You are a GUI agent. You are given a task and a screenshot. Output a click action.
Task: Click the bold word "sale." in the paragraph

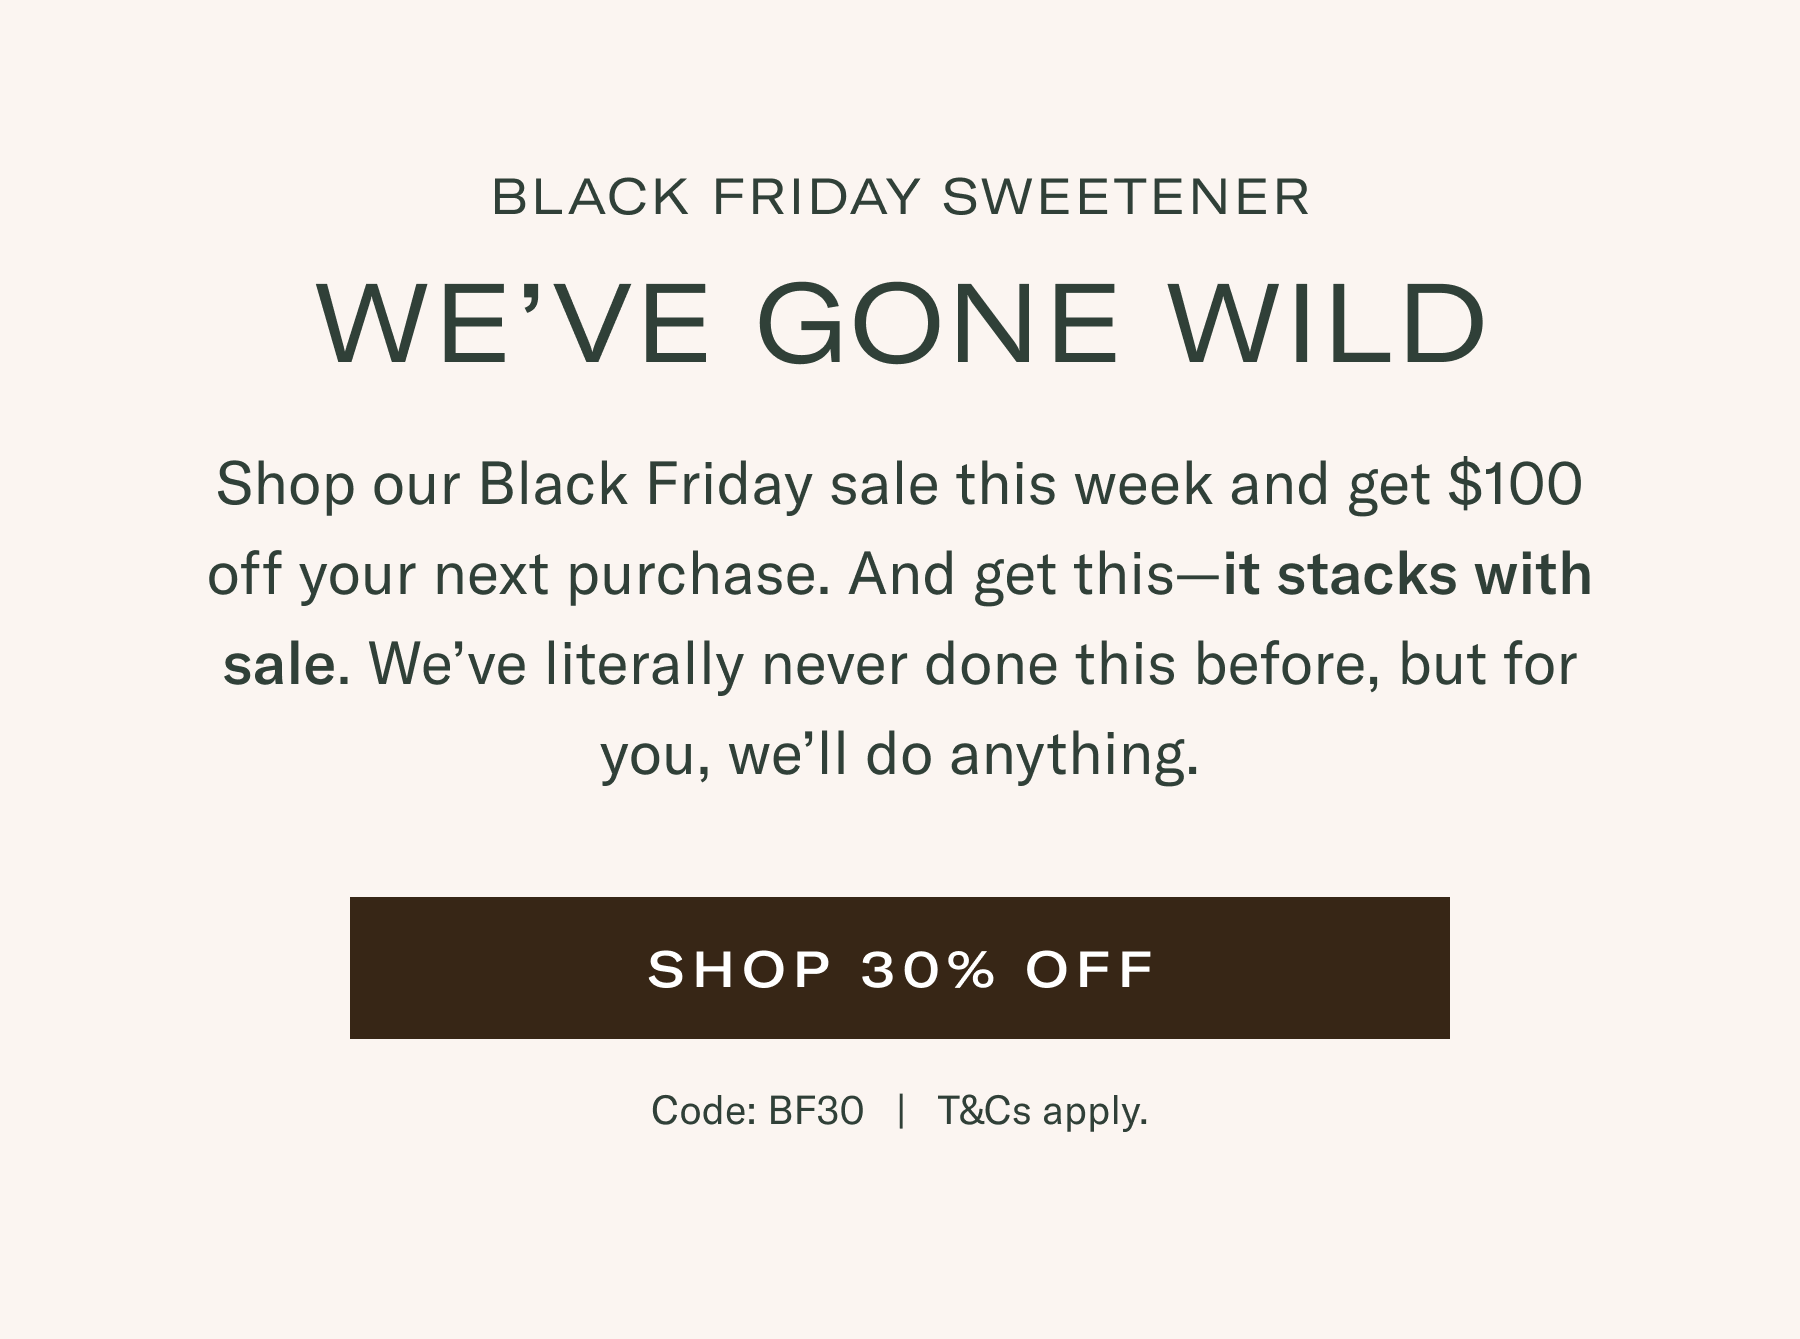pyautogui.click(x=286, y=665)
